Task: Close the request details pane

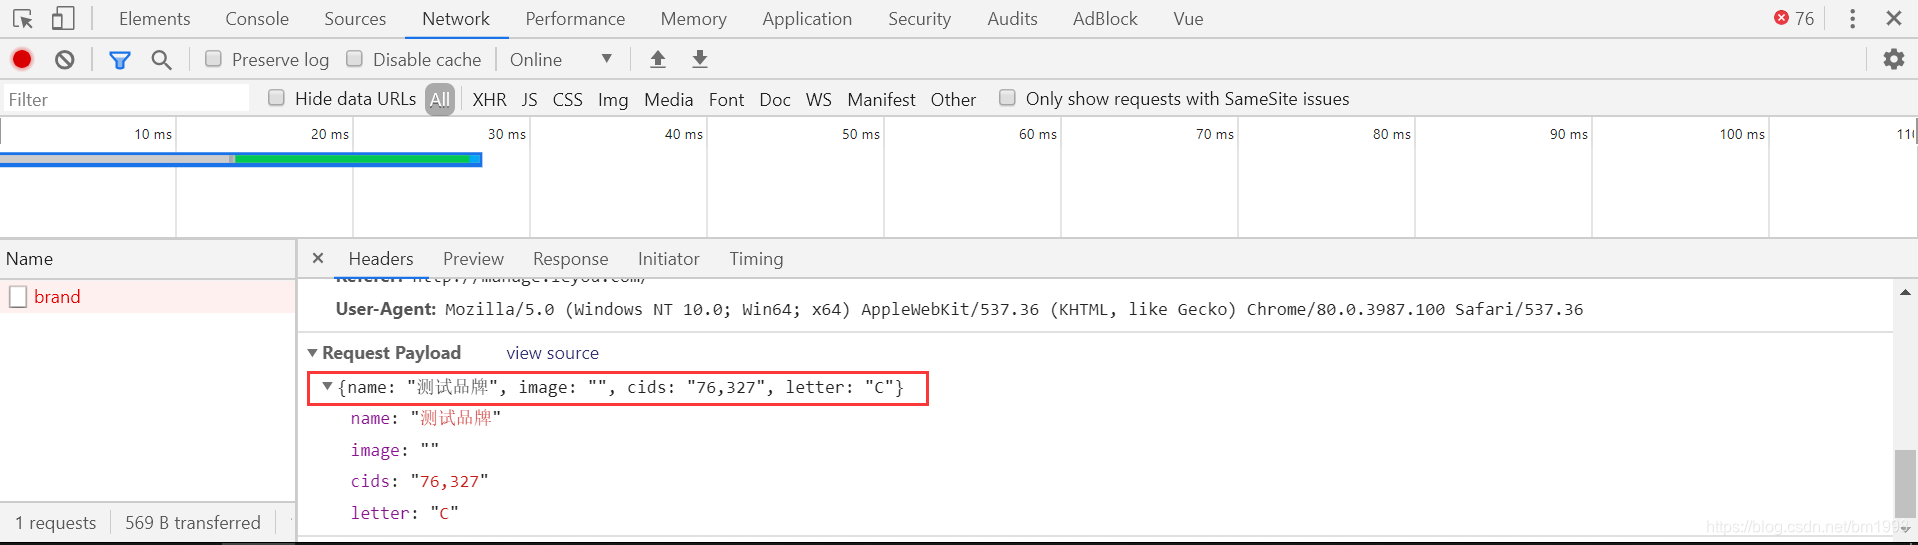Action: [318, 258]
